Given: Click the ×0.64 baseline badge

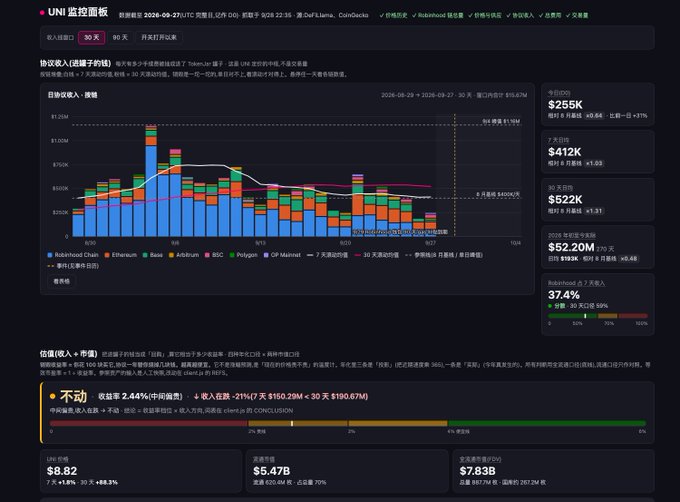Looking at the screenshot, I should [x=594, y=116].
